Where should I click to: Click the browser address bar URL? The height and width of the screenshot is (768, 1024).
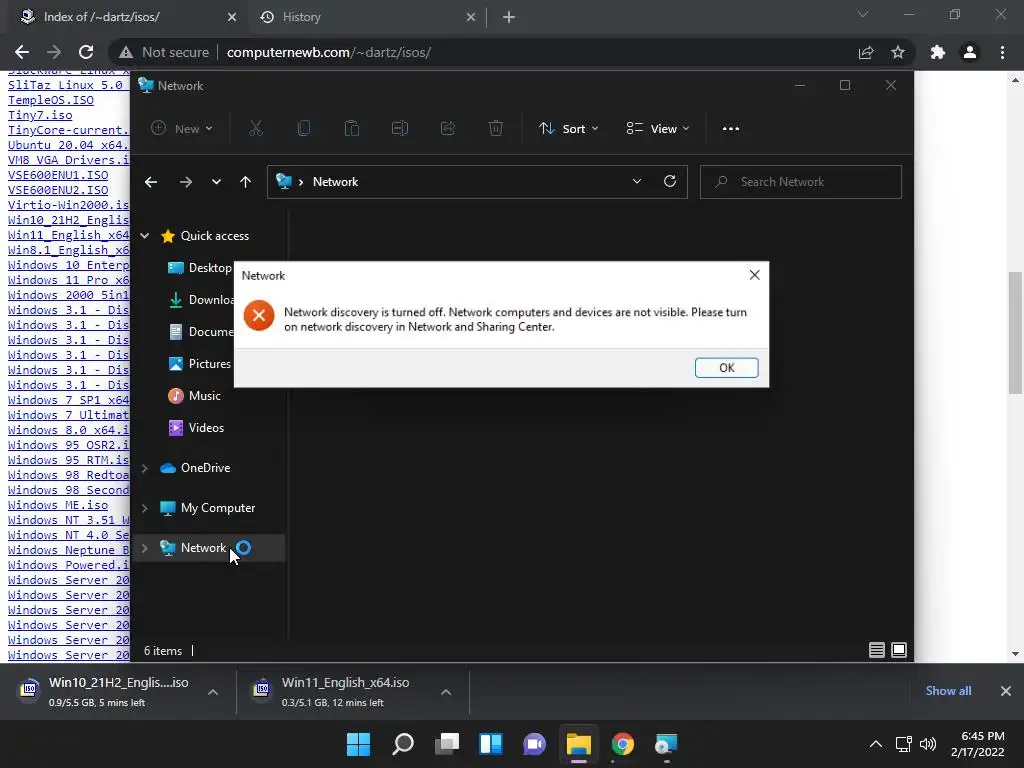click(328, 52)
